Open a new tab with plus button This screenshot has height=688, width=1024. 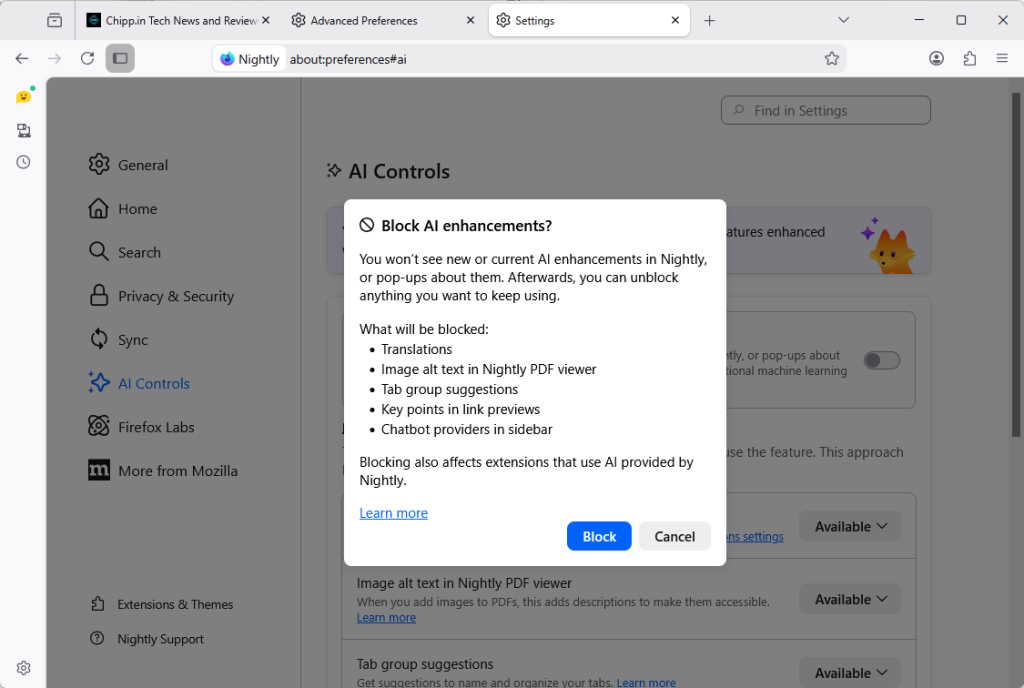coord(709,20)
